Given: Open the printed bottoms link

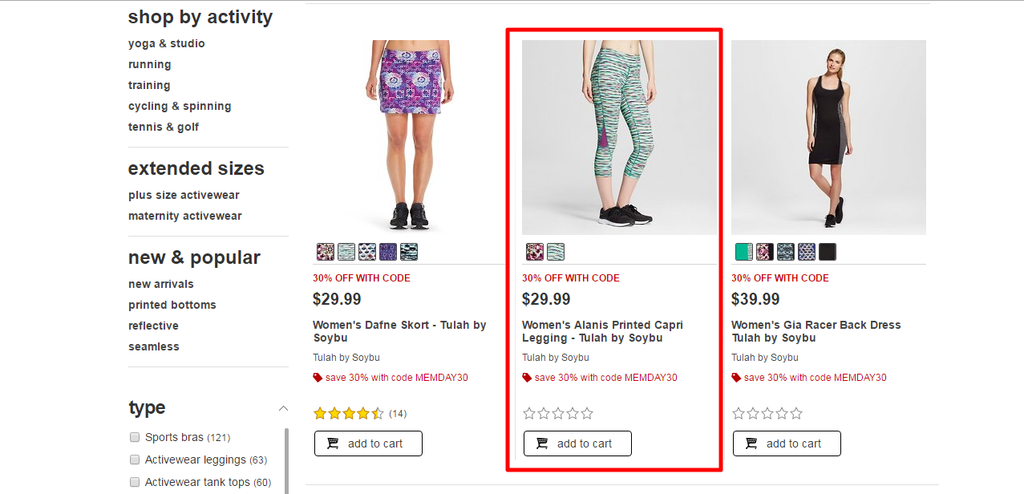Looking at the screenshot, I should pyautogui.click(x=172, y=305).
